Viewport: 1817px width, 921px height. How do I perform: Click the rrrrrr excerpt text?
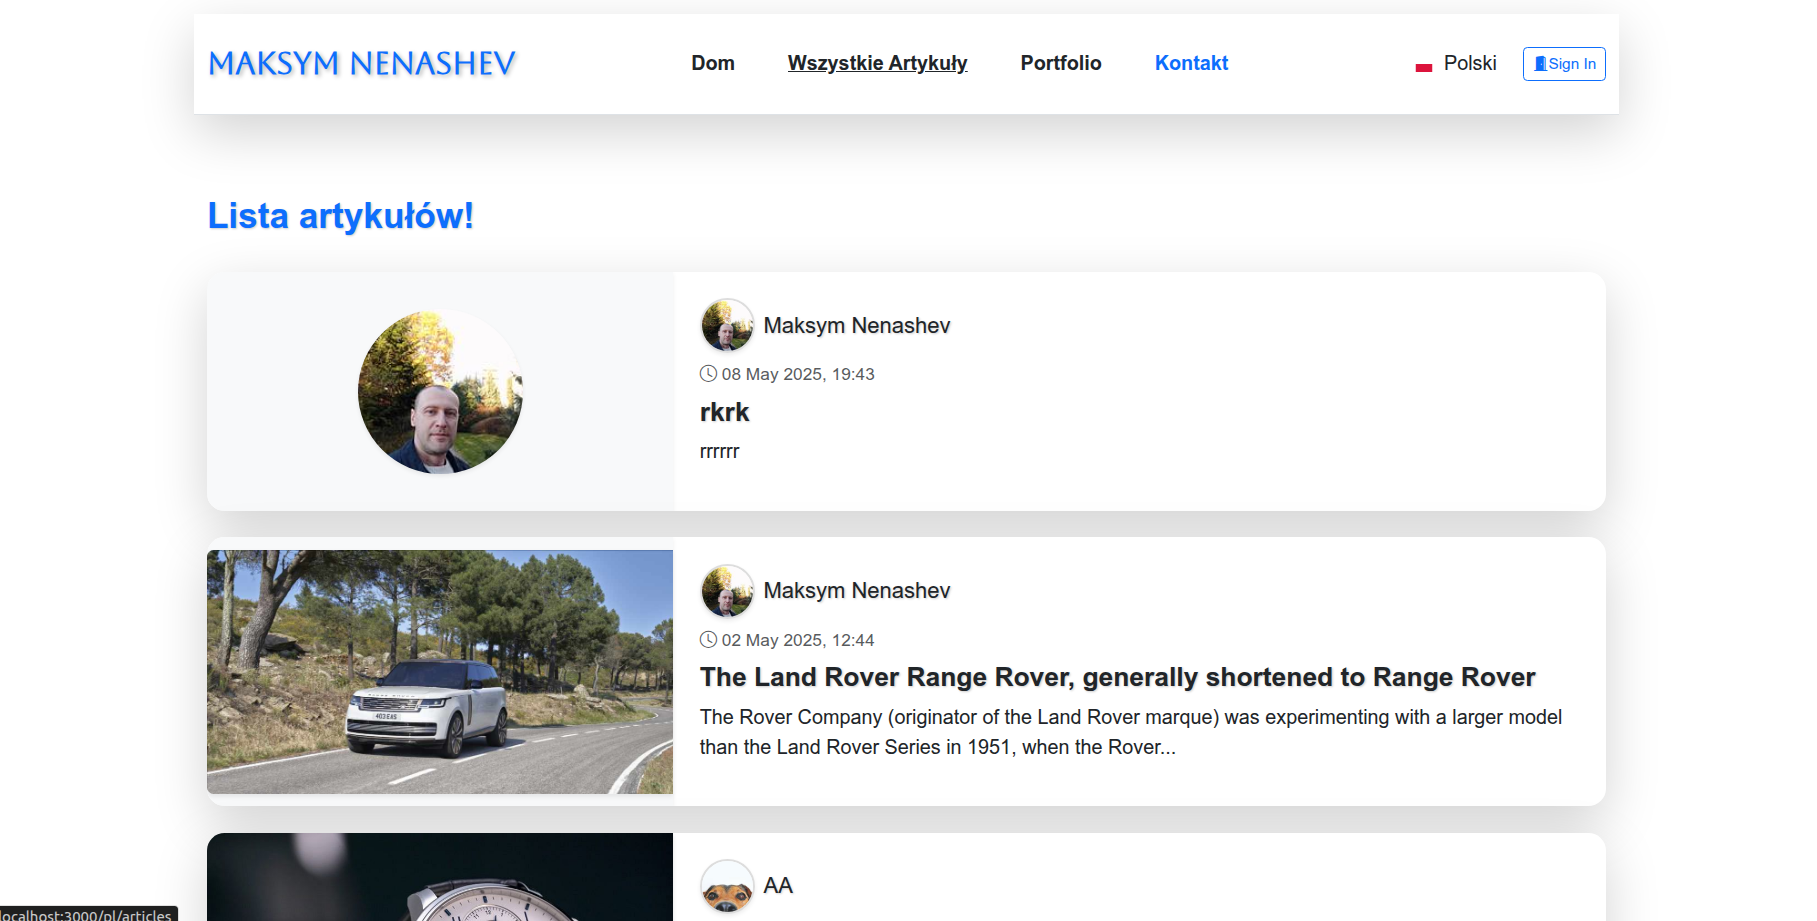coord(719,451)
